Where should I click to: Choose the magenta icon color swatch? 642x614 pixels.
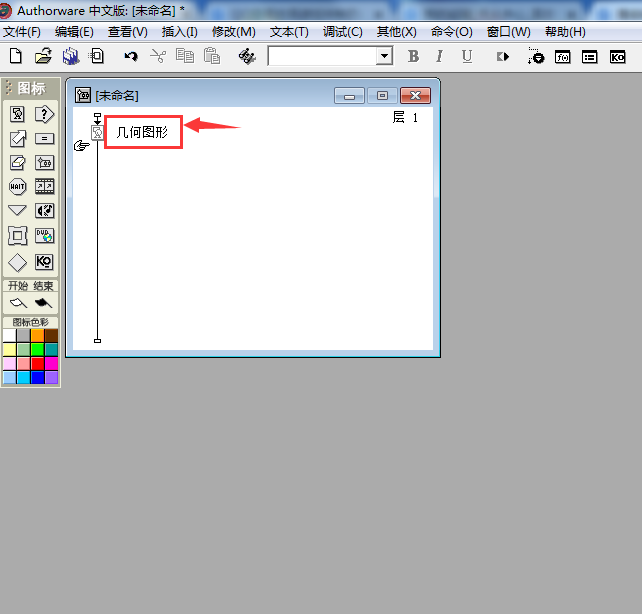coord(51,363)
